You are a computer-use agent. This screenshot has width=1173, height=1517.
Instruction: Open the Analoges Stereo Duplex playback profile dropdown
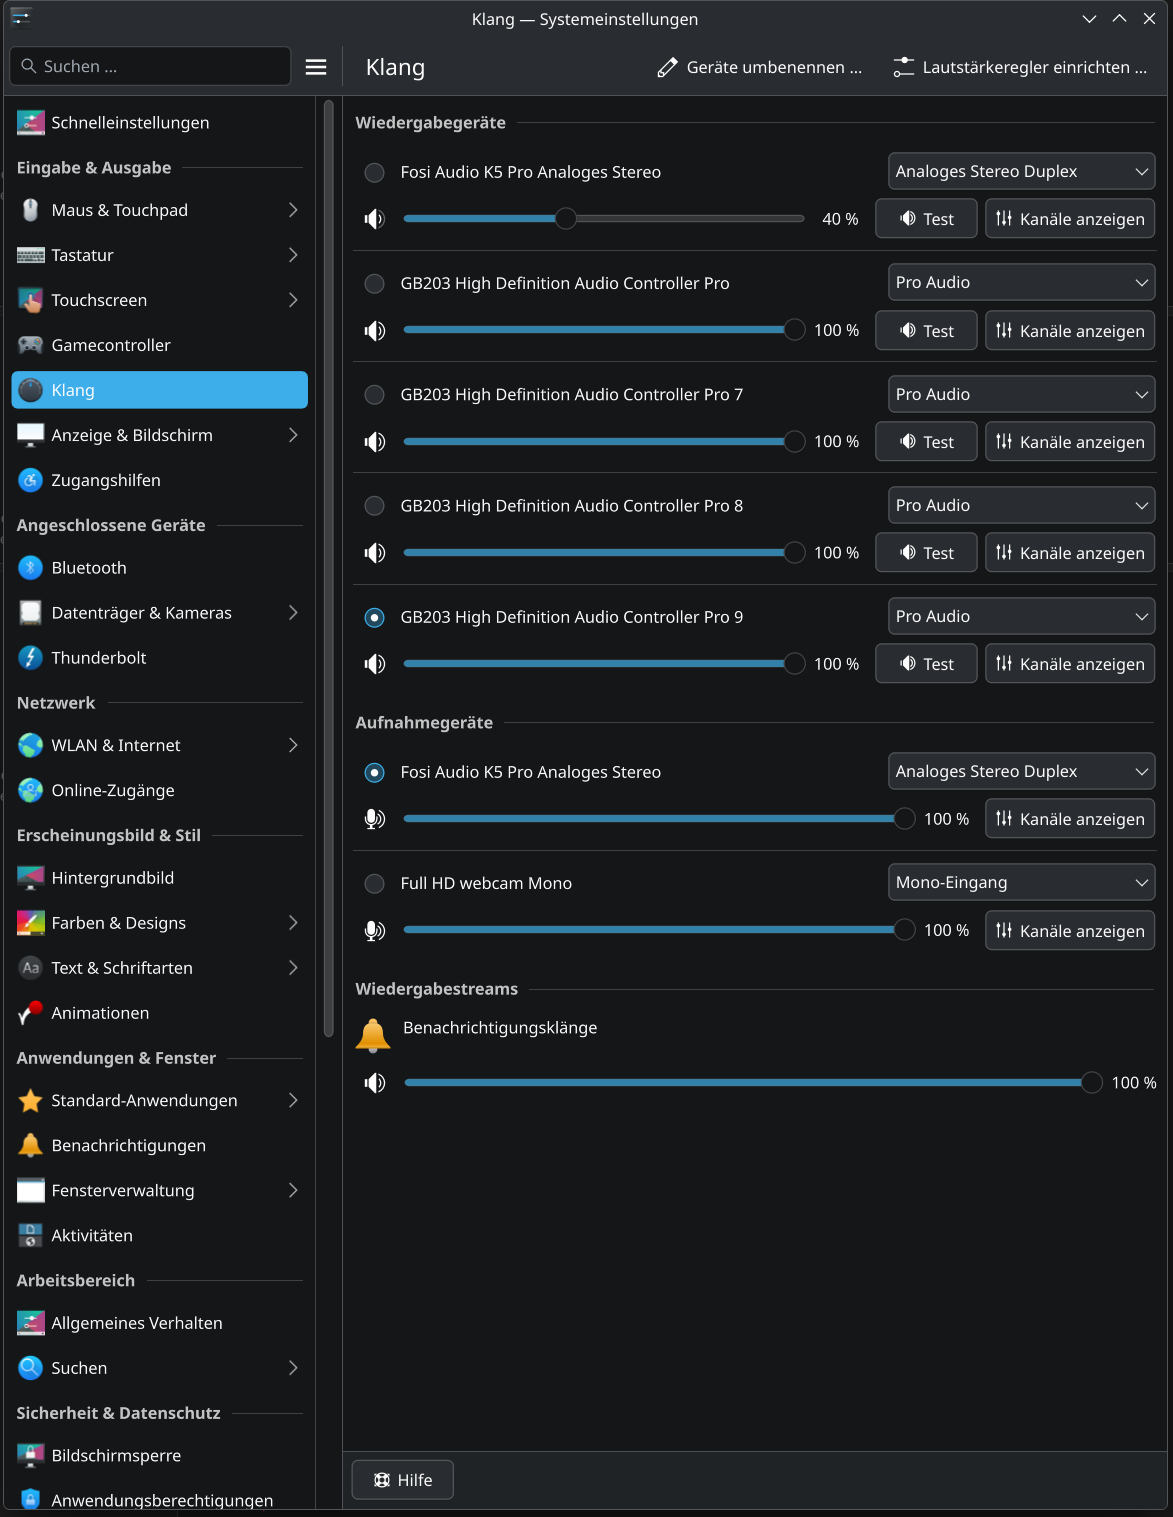pyautogui.click(x=1021, y=171)
